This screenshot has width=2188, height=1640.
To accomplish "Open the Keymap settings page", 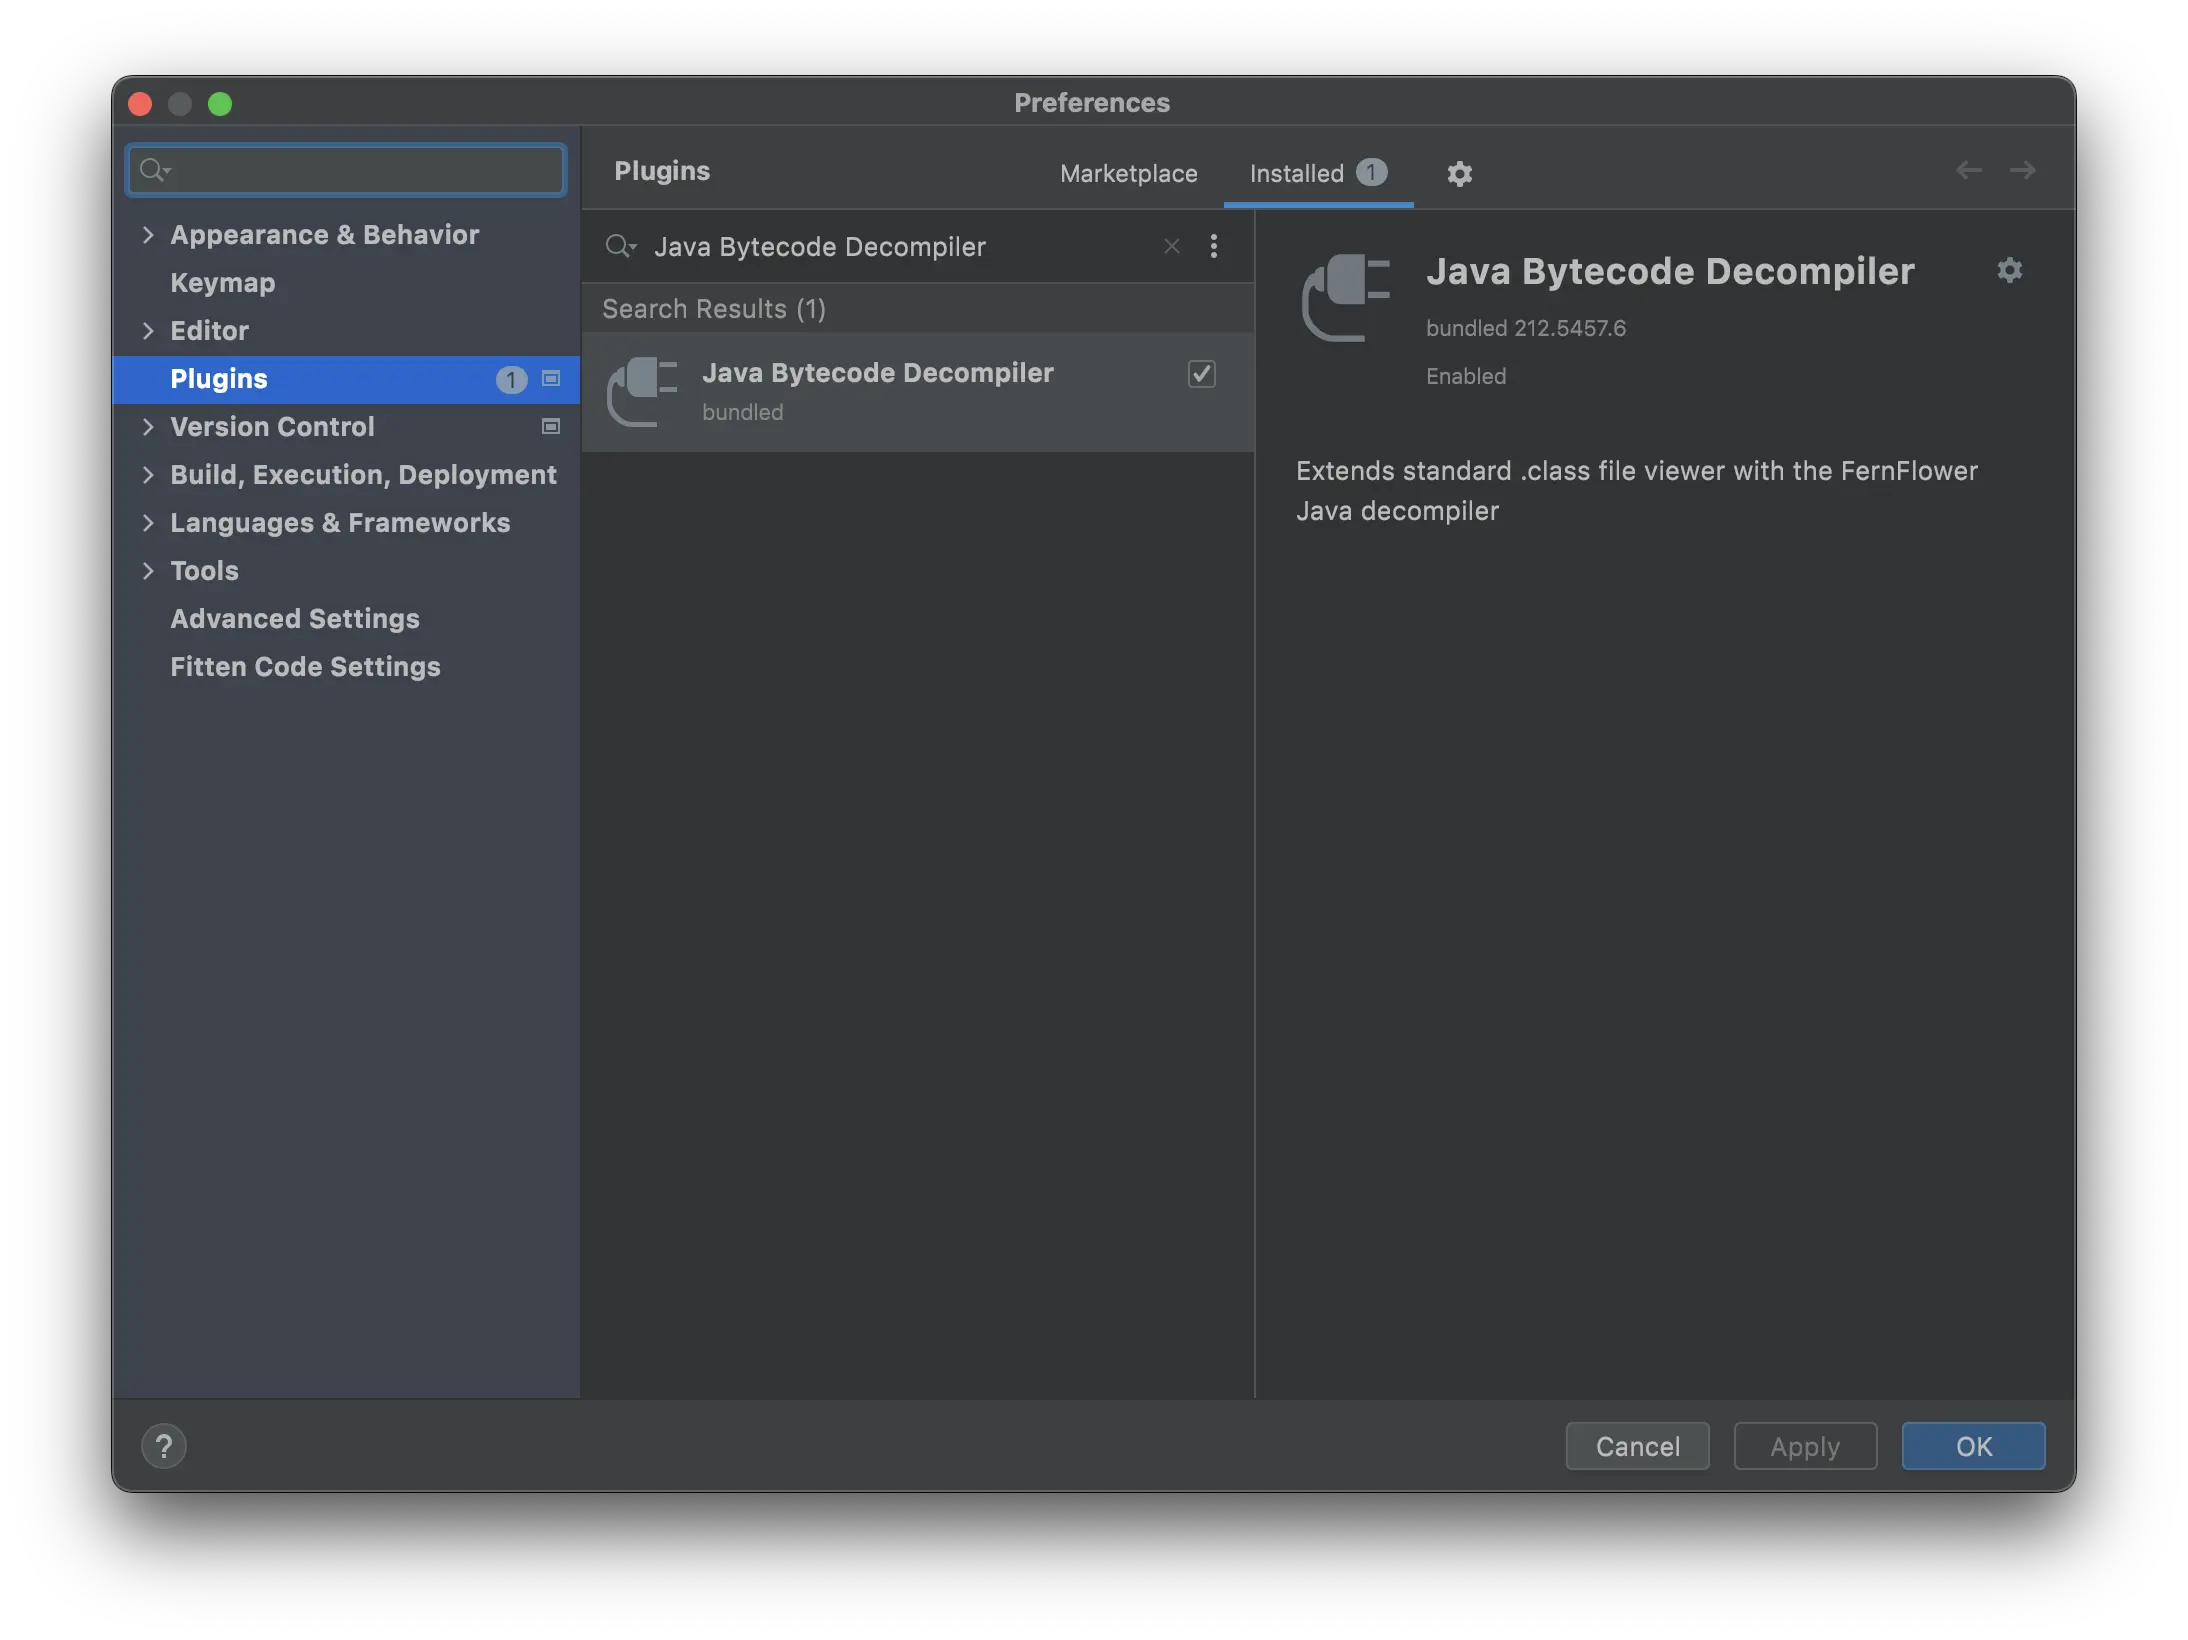I will [x=222, y=283].
